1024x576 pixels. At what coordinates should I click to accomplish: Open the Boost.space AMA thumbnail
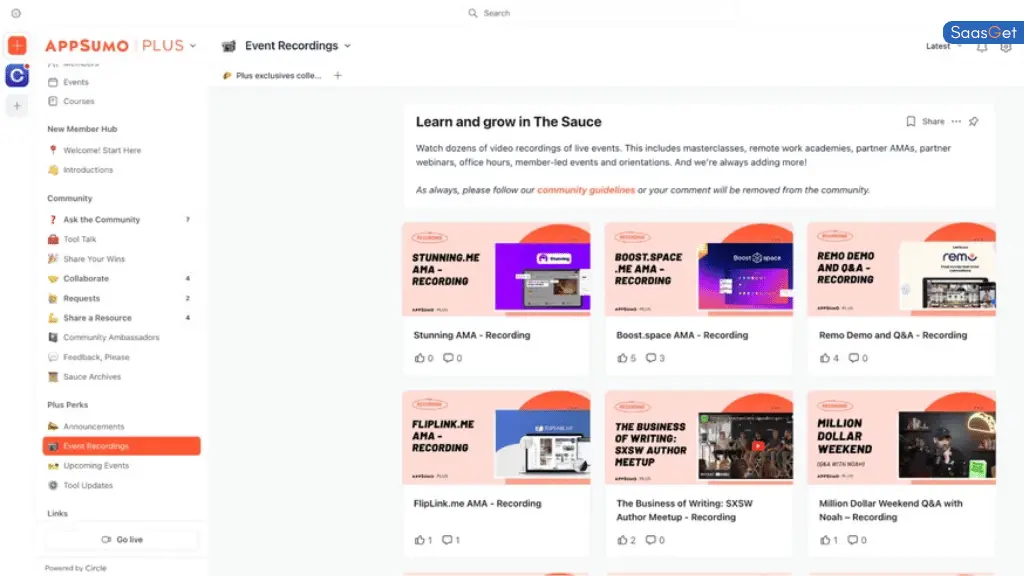tap(699, 270)
